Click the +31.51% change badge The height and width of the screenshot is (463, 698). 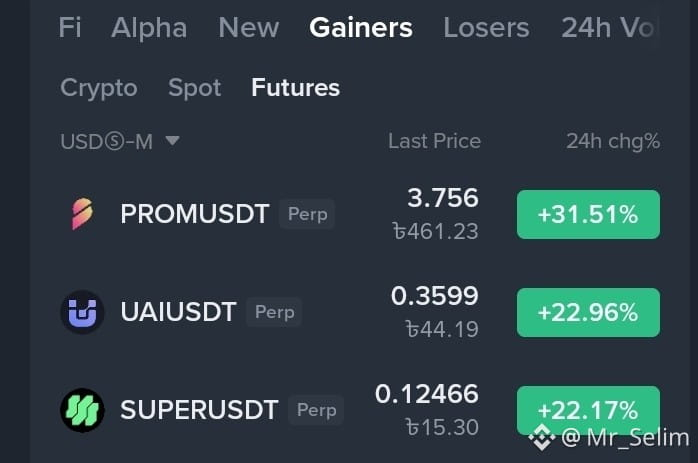click(588, 214)
